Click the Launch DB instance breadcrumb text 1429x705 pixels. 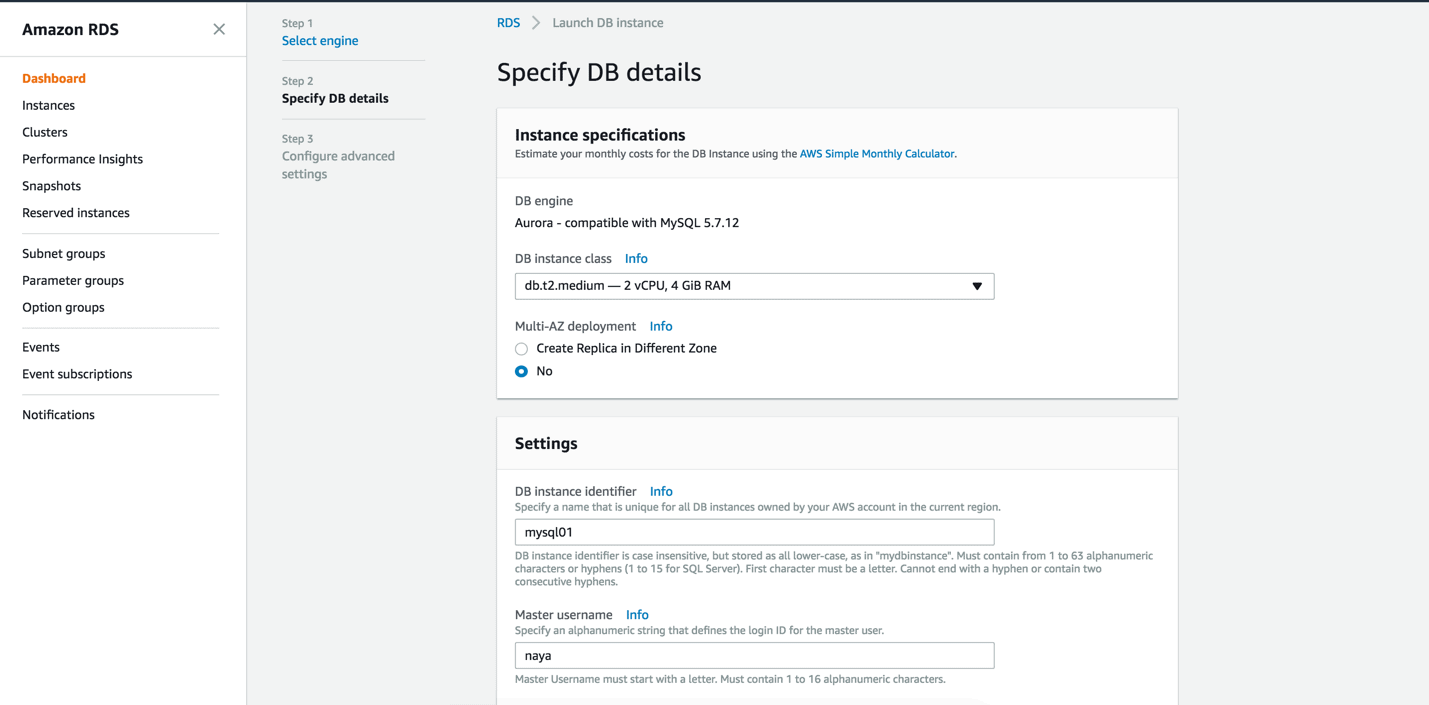(608, 23)
